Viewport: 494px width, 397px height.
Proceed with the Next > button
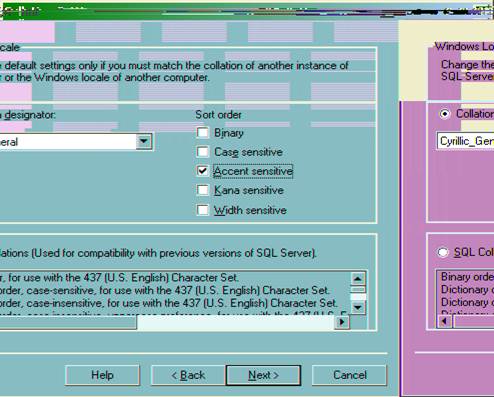pyautogui.click(x=263, y=375)
